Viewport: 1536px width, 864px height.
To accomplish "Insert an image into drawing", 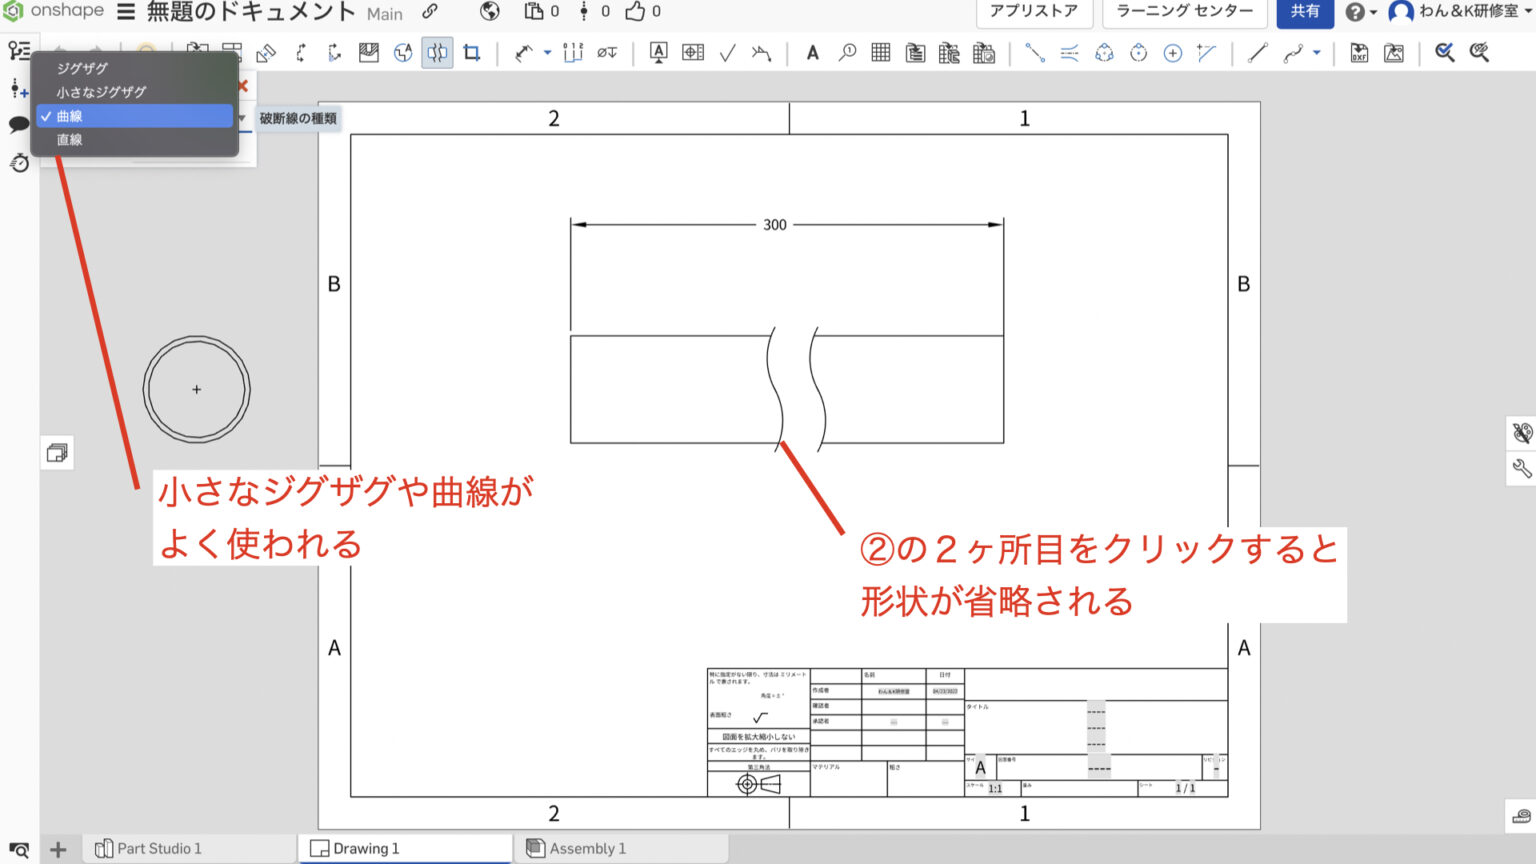I will [x=1393, y=53].
